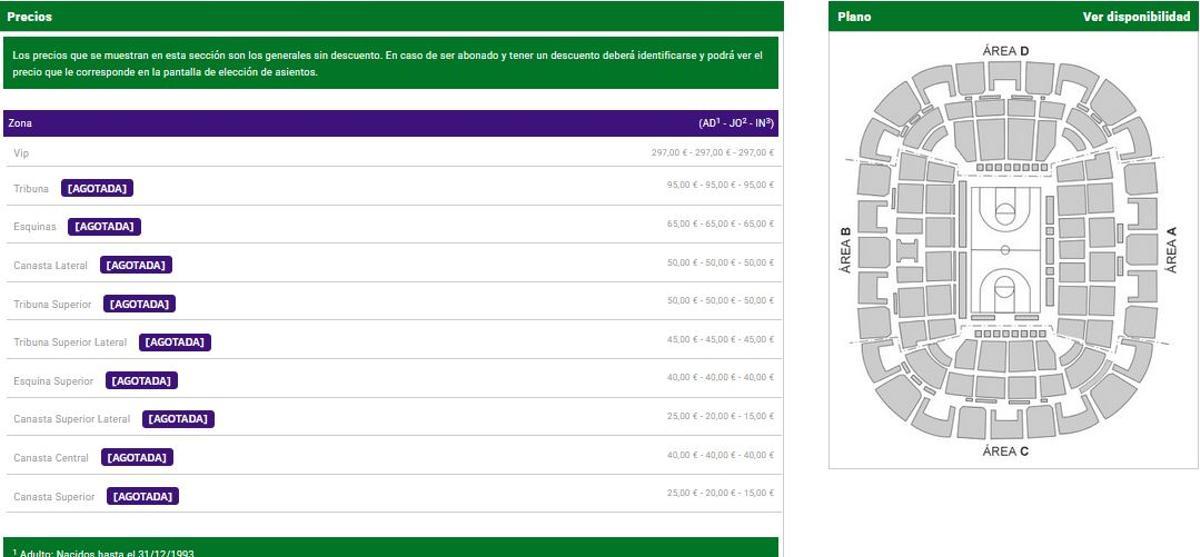Screen dimensions: 1200x557
Task: Click the ÁREA C label on the seat map
Action: [x=1005, y=452]
